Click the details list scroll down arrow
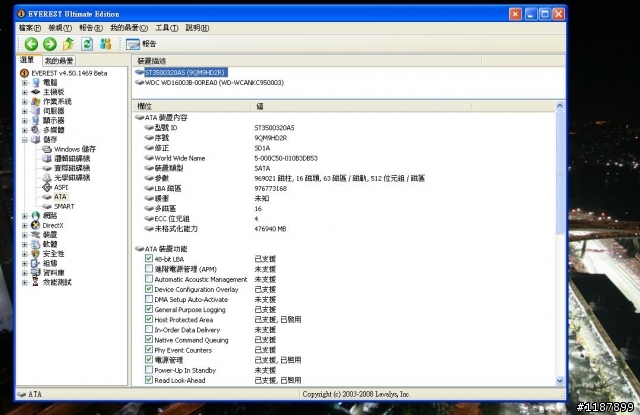 (x=560, y=381)
